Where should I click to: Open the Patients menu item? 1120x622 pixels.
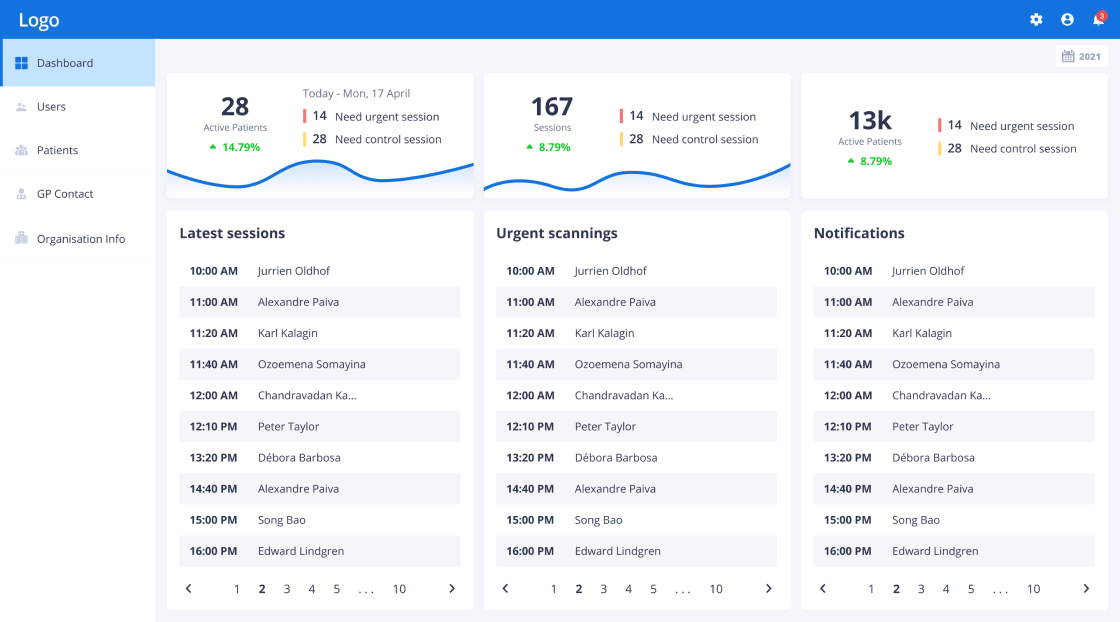57,150
